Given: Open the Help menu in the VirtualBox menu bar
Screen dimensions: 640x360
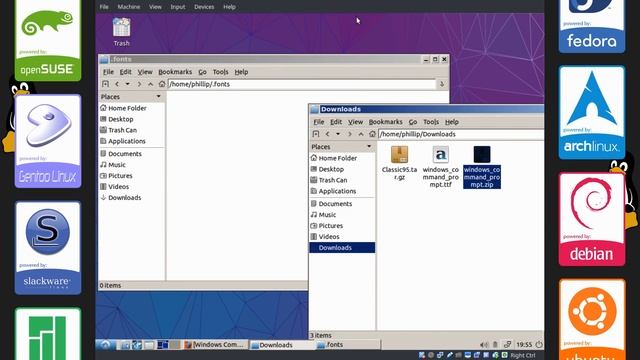Looking at the screenshot, I should click(229, 7).
